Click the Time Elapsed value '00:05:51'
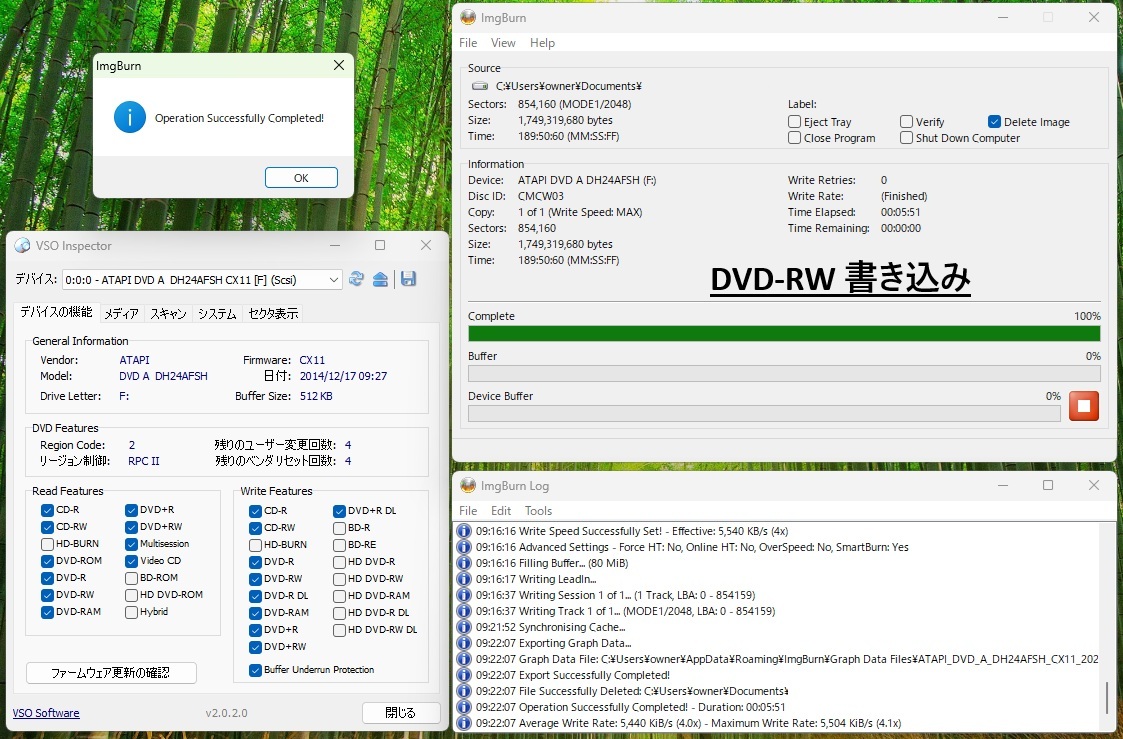 (x=900, y=212)
